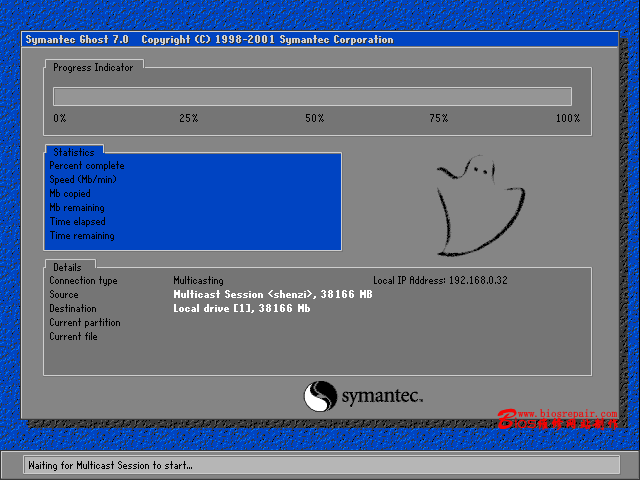The width and height of the screenshot is (640, 480).
Task: Click the Connection type label
Action: click(x=83, y=280)
